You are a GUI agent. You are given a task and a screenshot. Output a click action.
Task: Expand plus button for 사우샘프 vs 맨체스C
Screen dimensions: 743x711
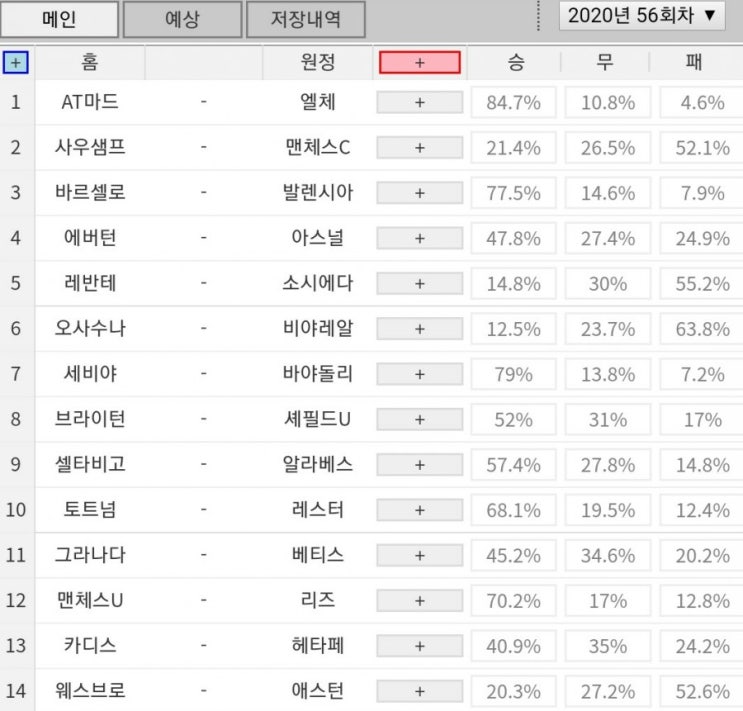click(420, 148)
